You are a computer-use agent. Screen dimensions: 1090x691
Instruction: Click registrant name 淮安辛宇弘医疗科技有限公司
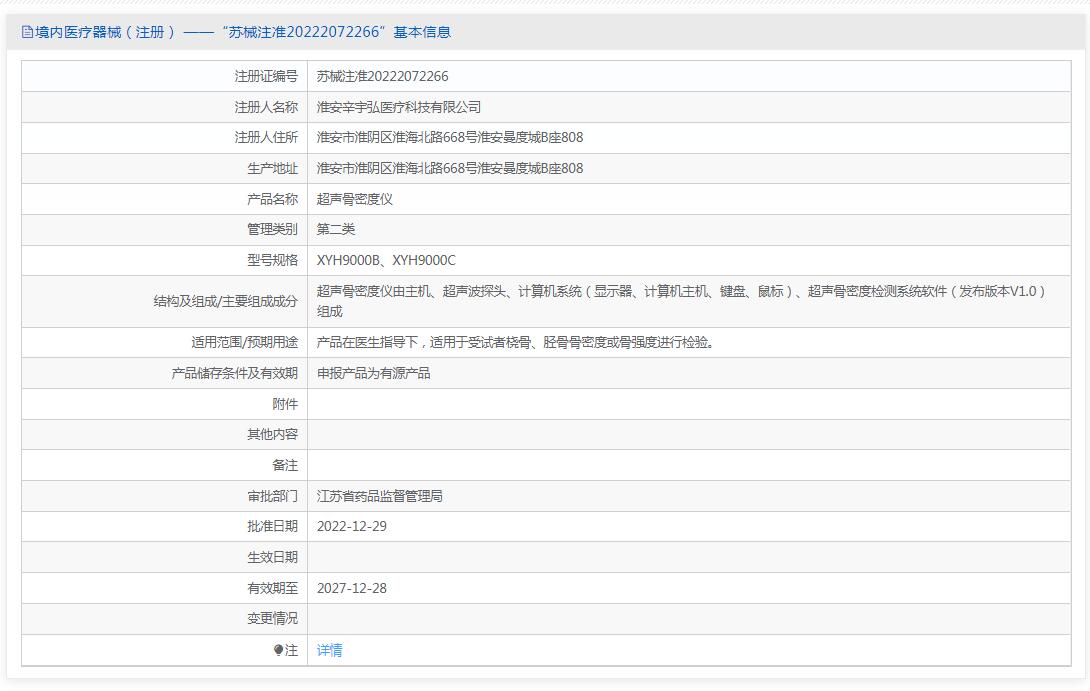398,107
